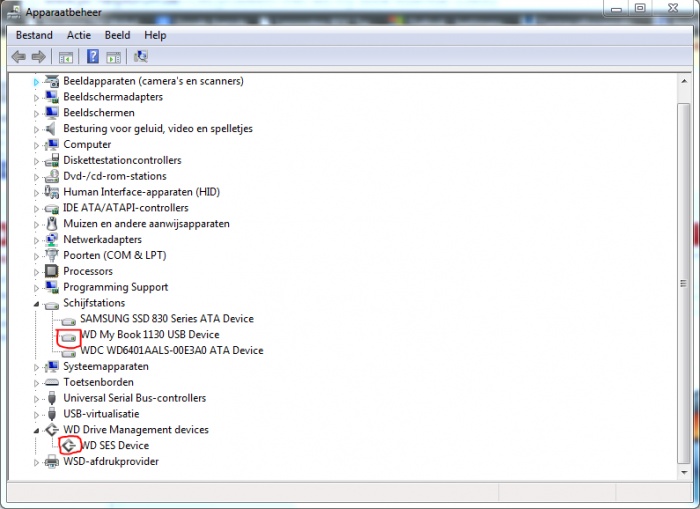Click the Apparaatbeheer title bar icon

(x=13, y=12)
